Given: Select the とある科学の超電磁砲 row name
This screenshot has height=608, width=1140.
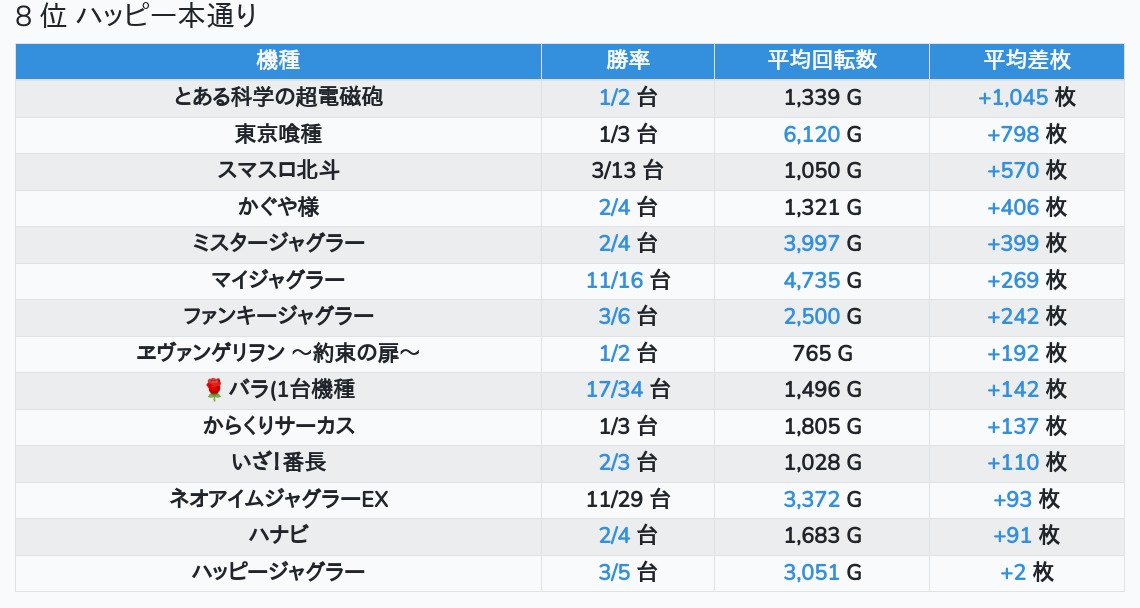Looking at the screenshot, I should coord(278,97).
